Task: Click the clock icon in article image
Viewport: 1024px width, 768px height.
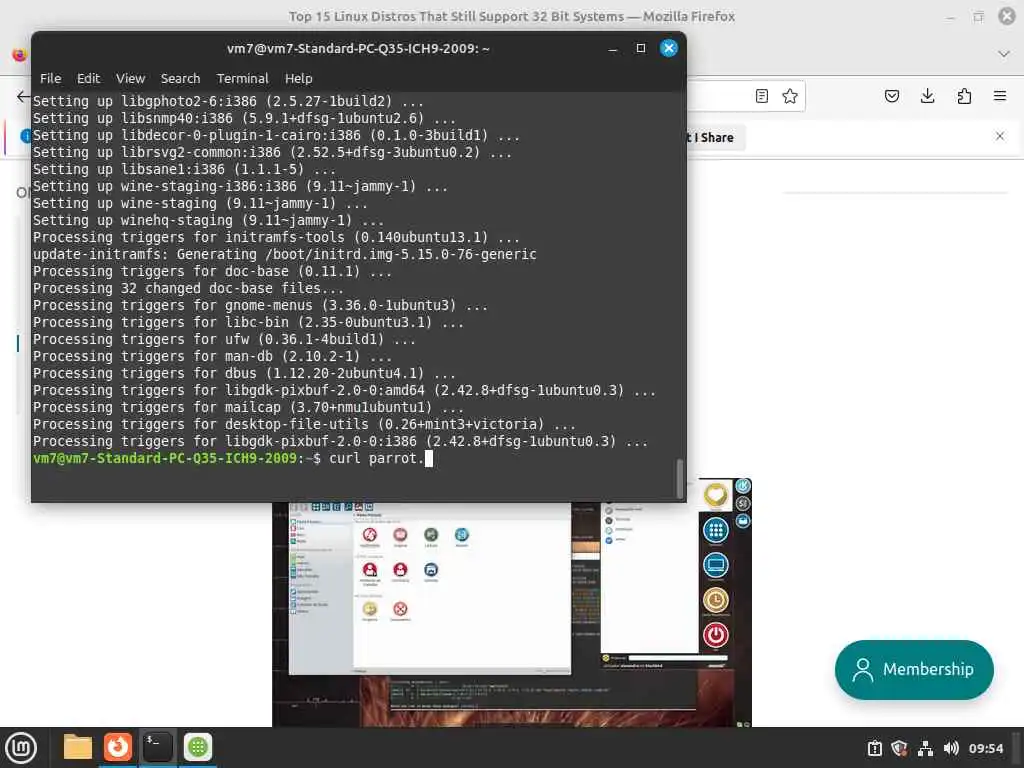Action: (x=716, y=600)
